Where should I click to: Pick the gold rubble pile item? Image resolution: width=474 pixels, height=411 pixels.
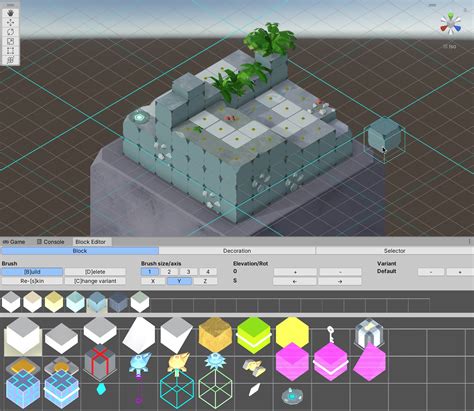pos(254,367)
